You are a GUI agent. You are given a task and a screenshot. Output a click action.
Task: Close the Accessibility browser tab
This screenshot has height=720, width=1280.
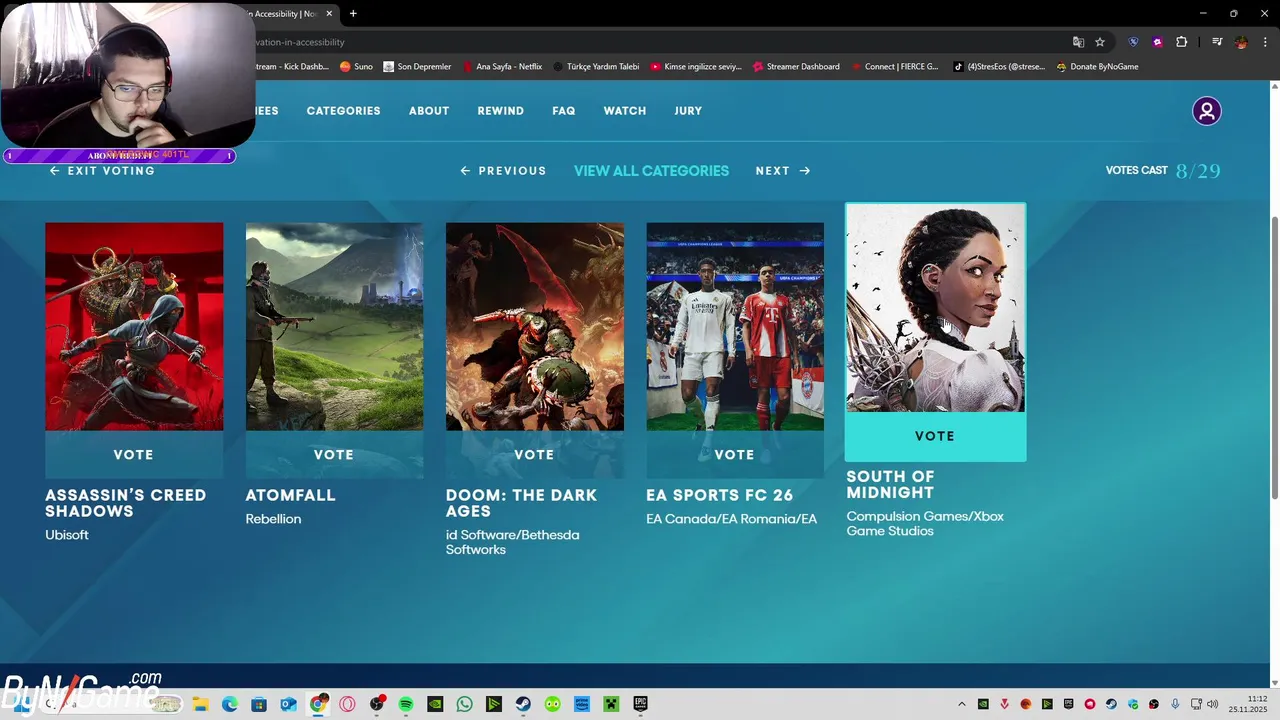(x=329, y=14)
